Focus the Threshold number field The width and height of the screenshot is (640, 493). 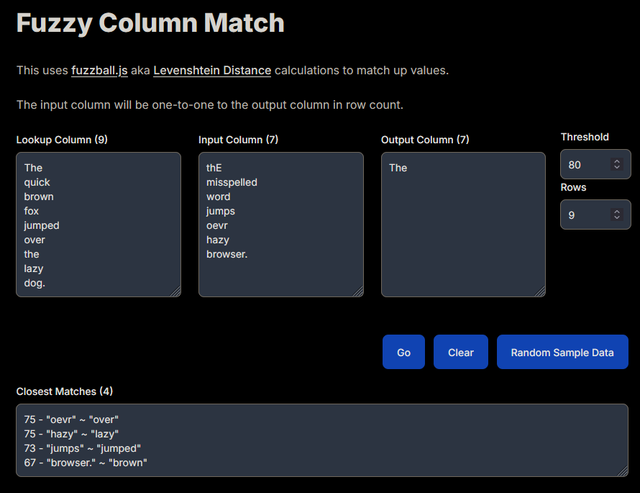click(x=596, y=164)
